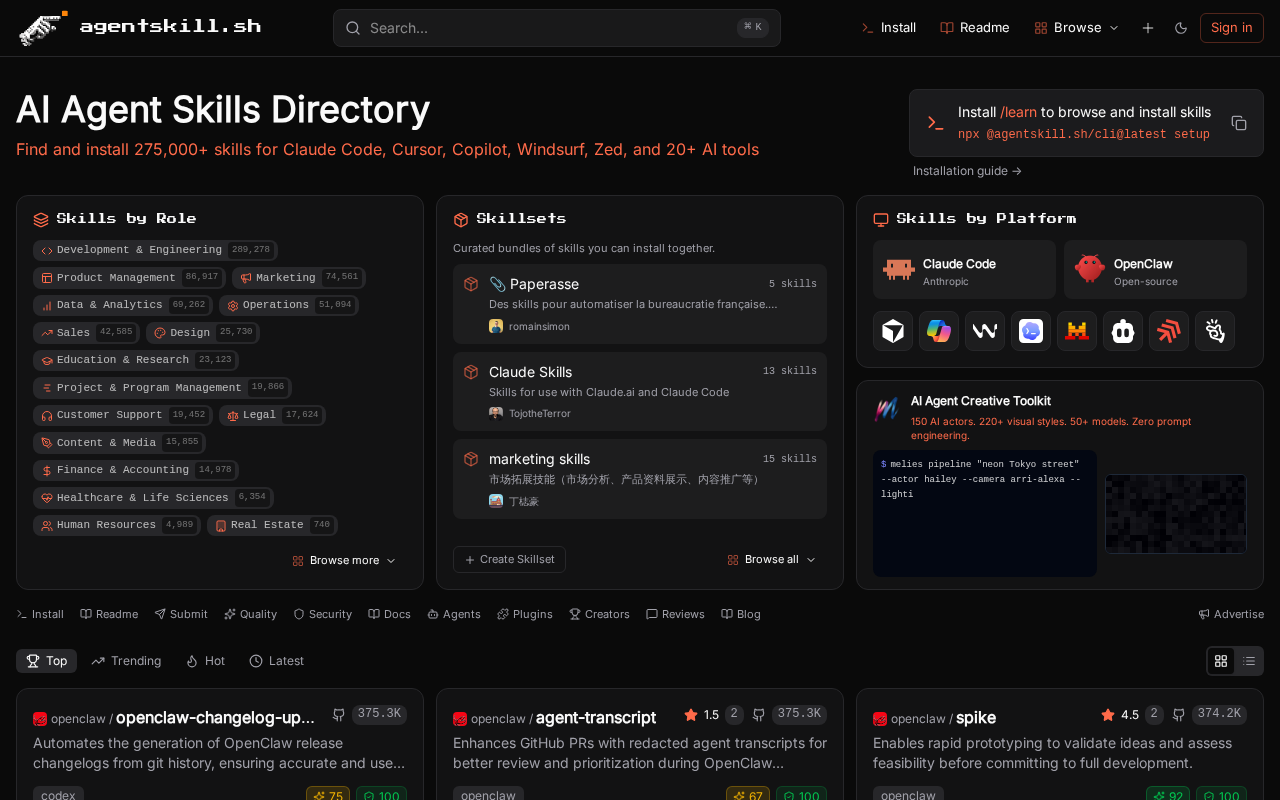Open the openclaw-changelog-up... skill card title
1280x800 pixels.
coord(215,717)
